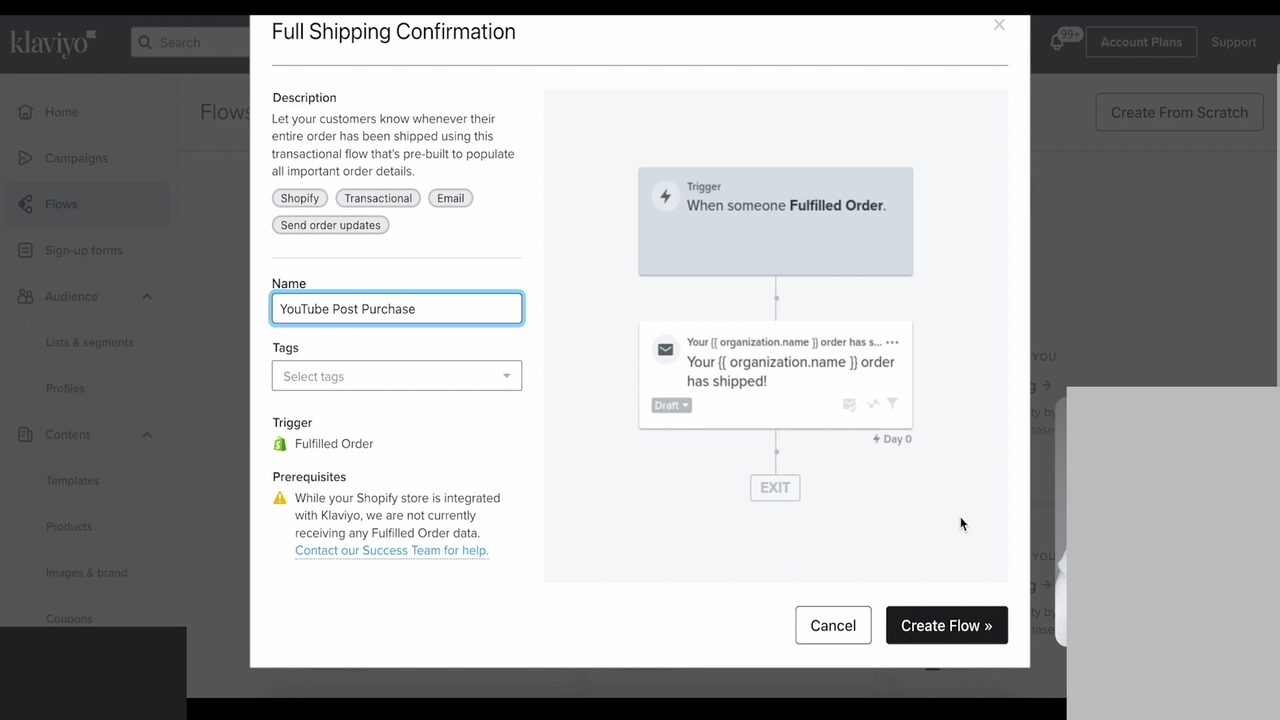This screenshot has height=720, width=1280.
Task: Click the Create Flow button
Action: [946, 625]
